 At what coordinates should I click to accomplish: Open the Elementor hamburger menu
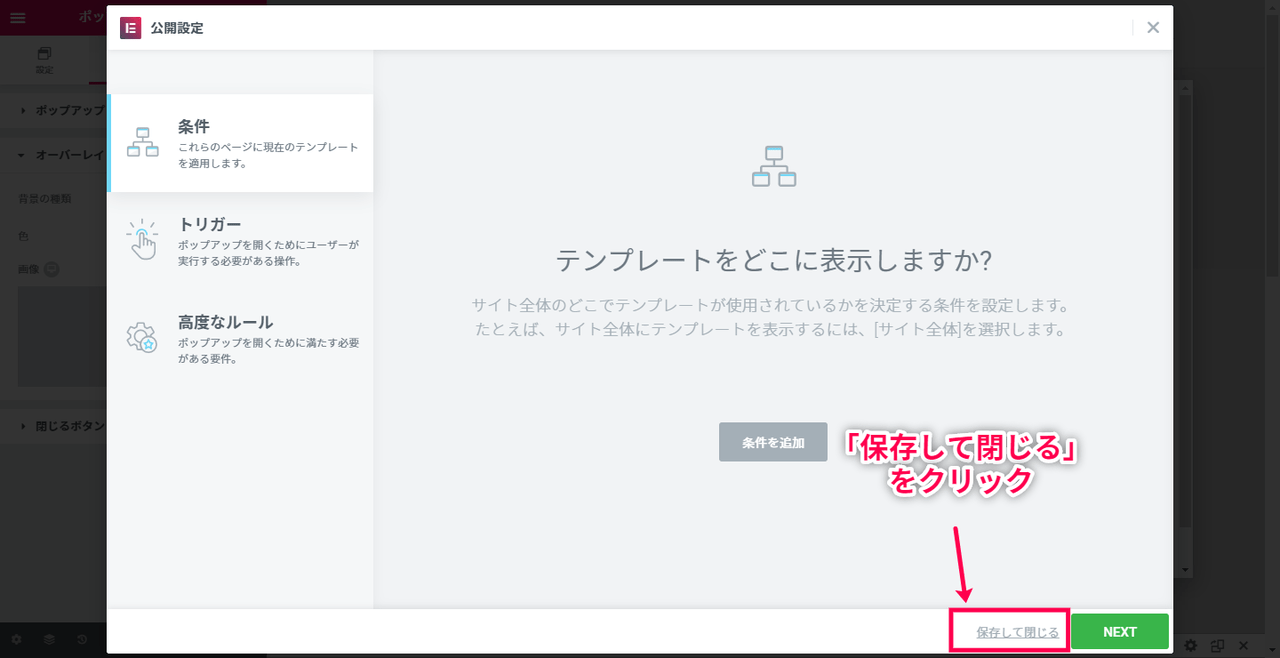[18, 18]
